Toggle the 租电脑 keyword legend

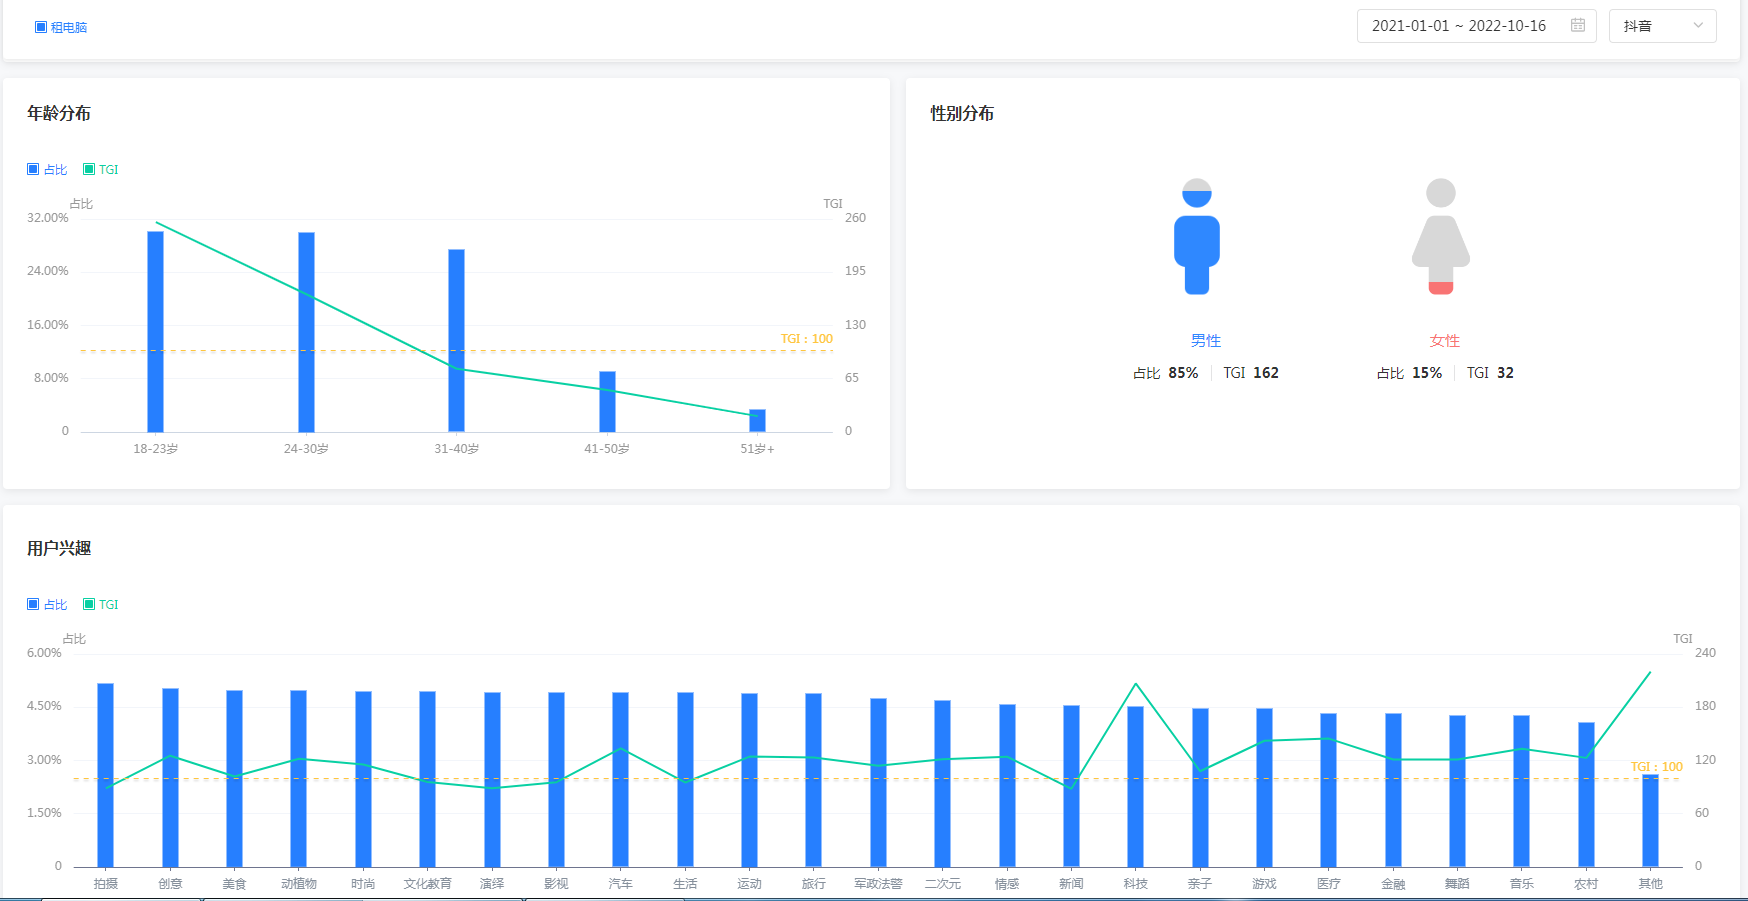(x=61, y=27)
